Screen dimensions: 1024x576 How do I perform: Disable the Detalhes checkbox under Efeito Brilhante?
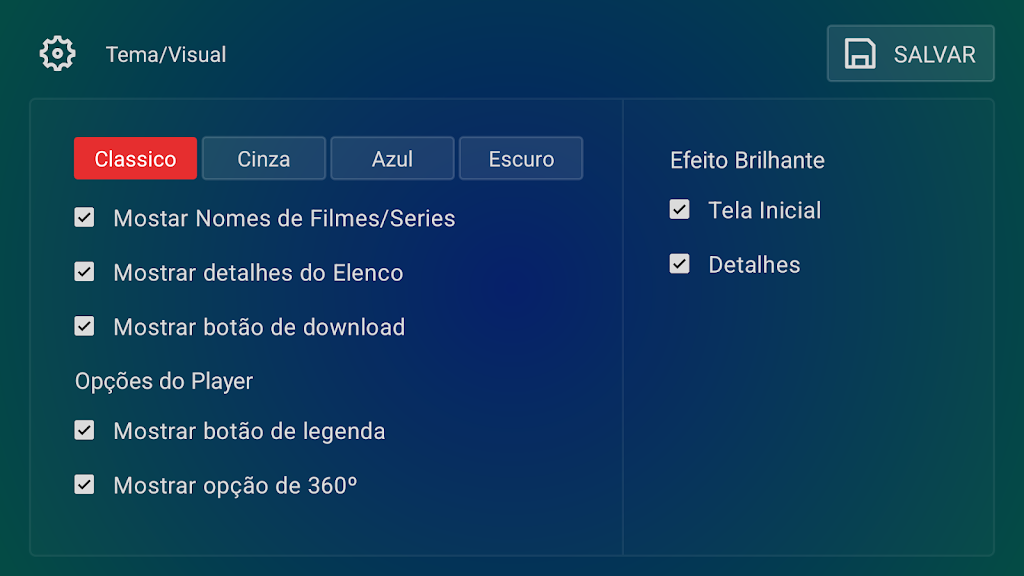[x=680, y=264]
